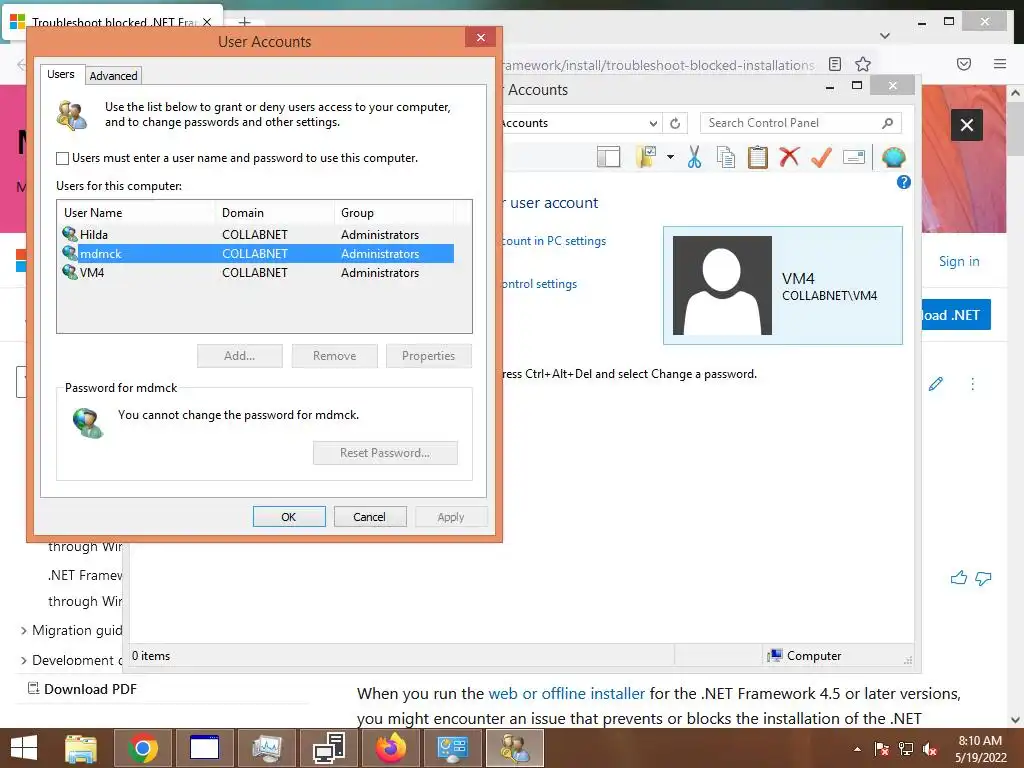Open the Windows Start button
The image size is (1024, 768).
click(24, 748)
